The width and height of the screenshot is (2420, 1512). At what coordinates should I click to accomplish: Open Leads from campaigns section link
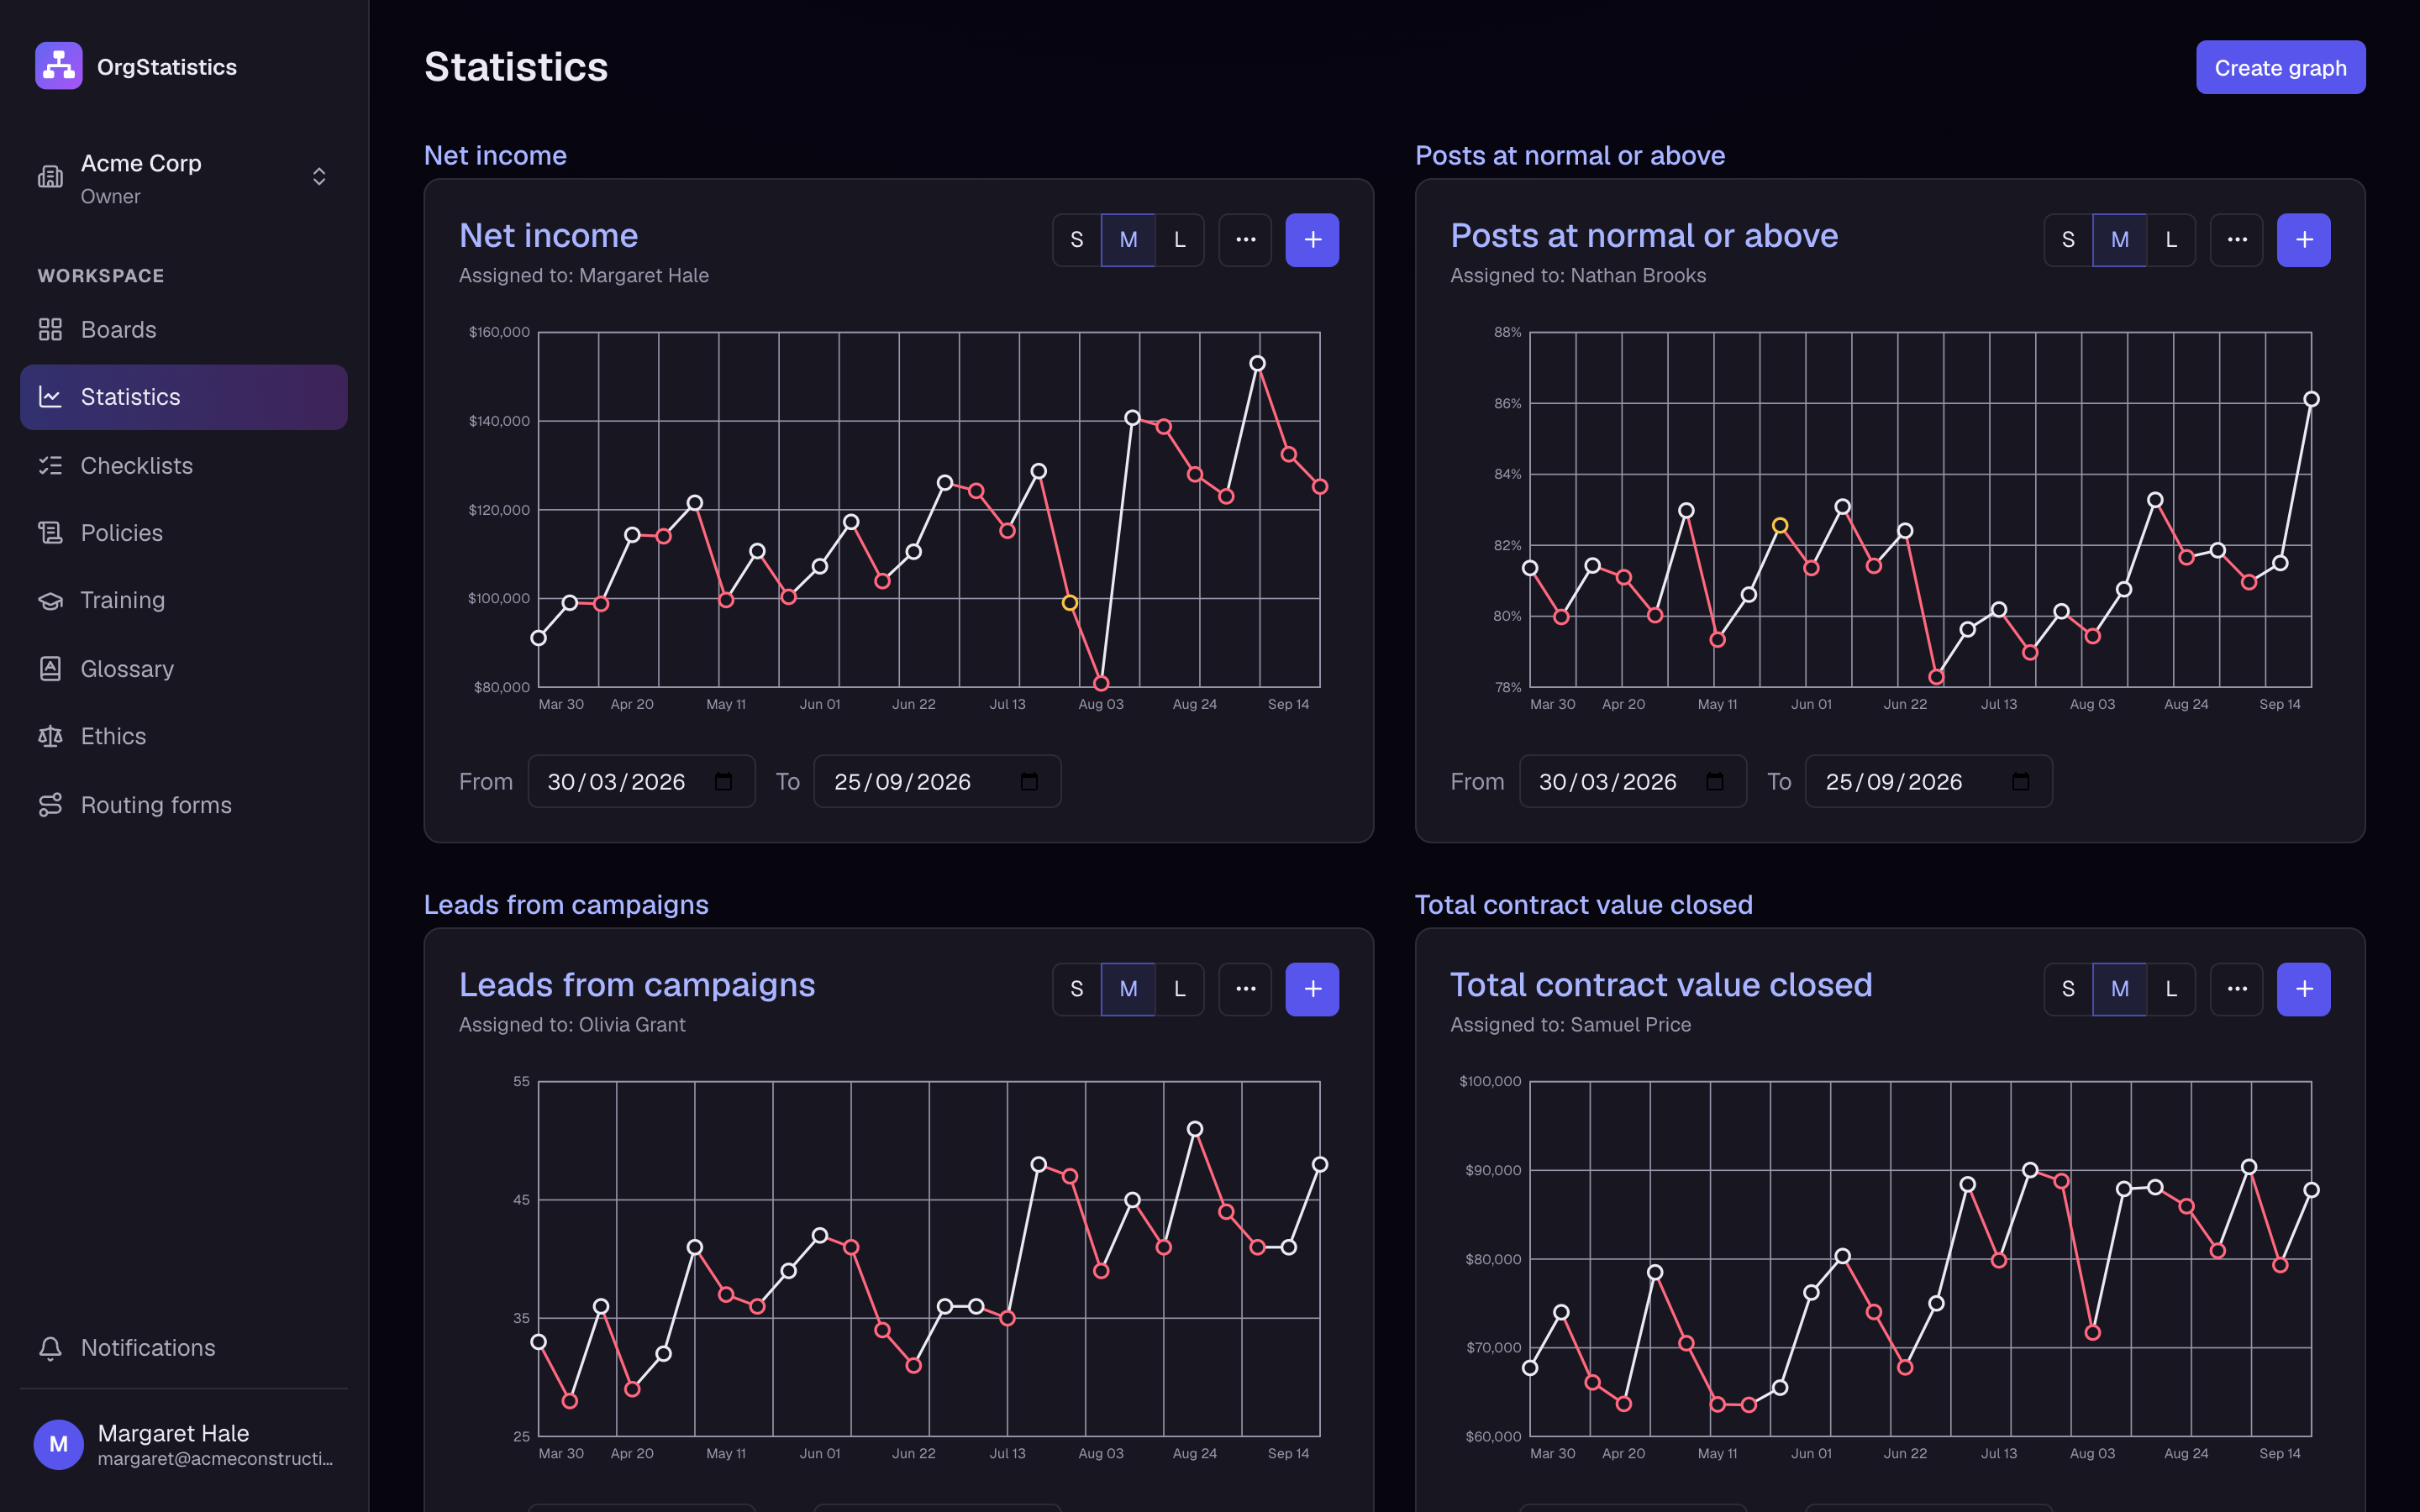coord(566,904)
